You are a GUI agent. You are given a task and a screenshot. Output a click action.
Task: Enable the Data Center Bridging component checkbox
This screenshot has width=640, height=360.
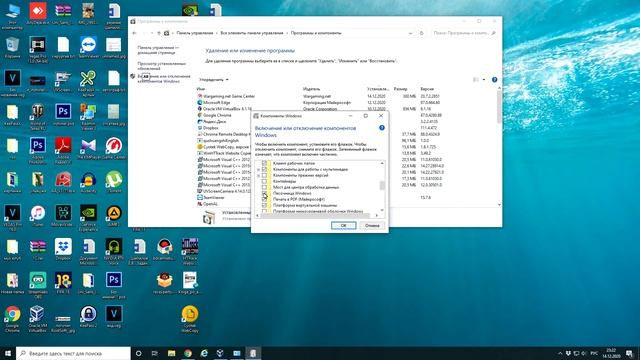[x=264, y=187]
